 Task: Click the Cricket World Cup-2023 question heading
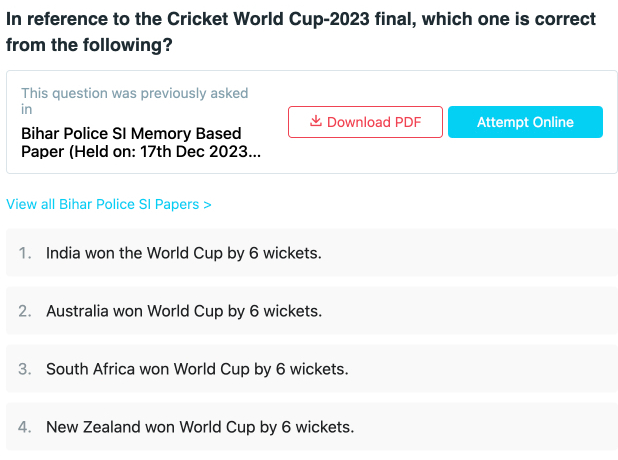[301, 32]
